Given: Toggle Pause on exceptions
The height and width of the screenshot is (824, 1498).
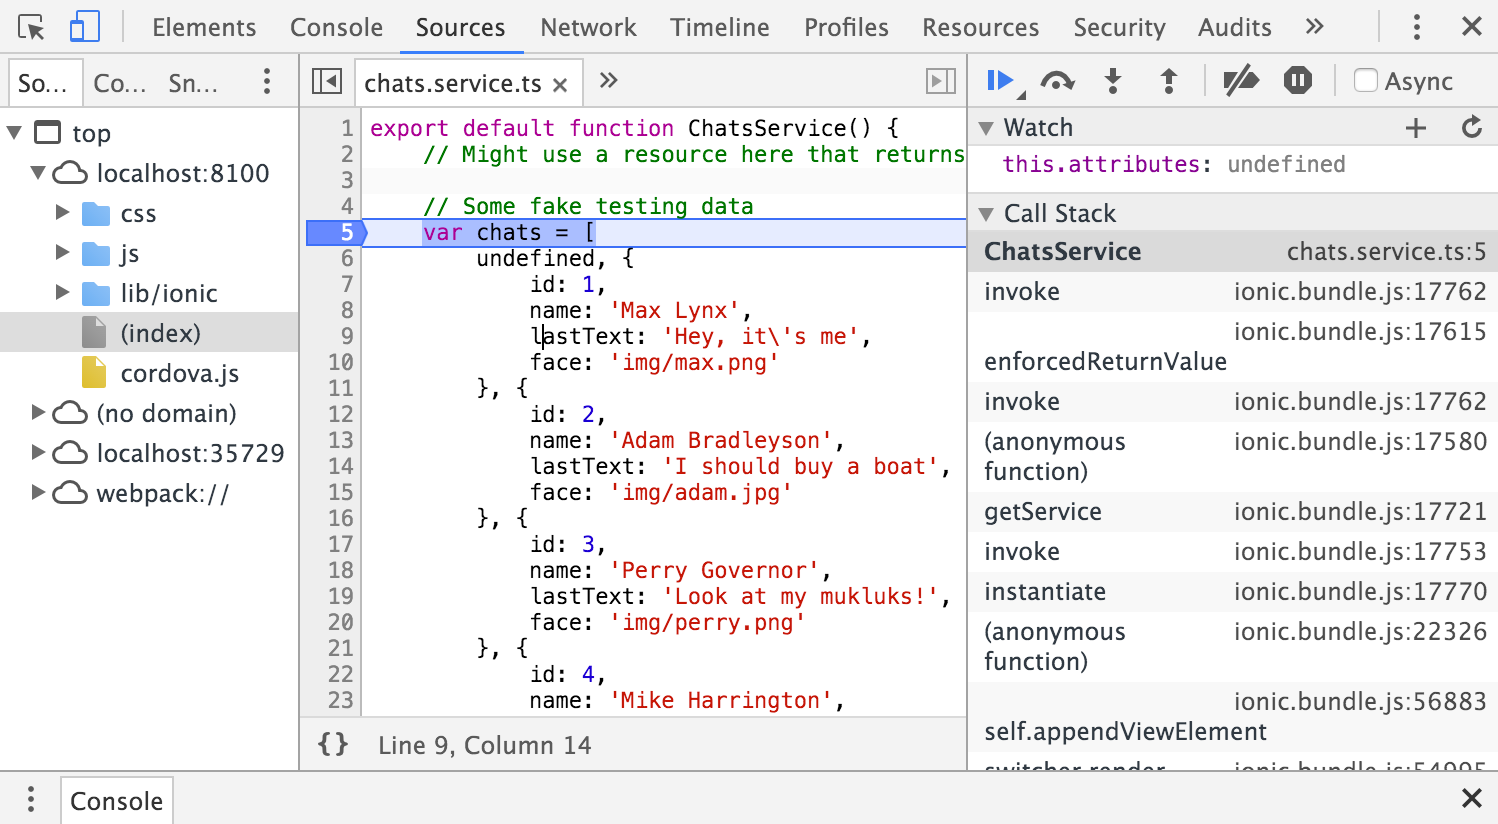Looking at the screenshot, I should (x=1297, y=80).
